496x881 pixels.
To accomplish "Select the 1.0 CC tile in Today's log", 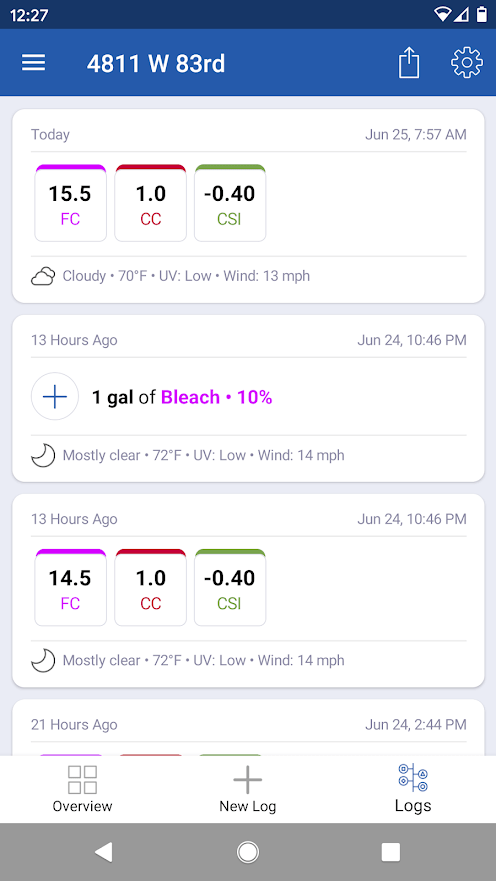I will click(151, 203).
